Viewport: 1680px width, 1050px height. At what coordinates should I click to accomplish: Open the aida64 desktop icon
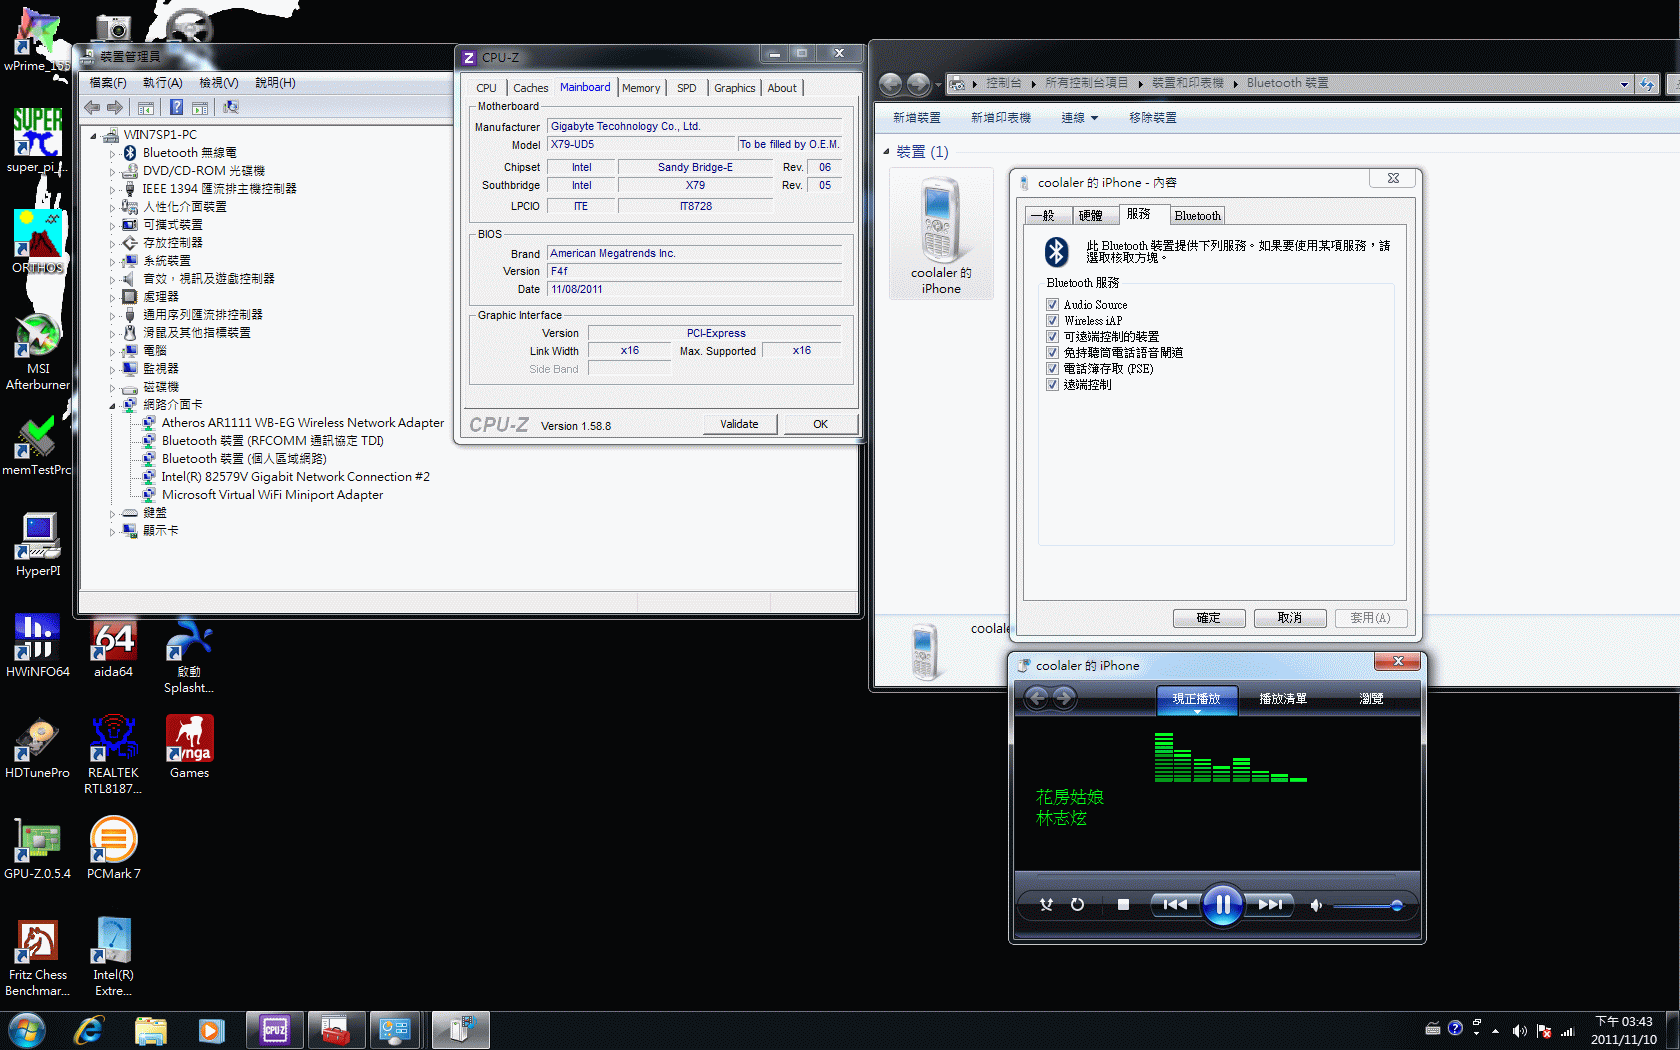(x=113, y=645)
